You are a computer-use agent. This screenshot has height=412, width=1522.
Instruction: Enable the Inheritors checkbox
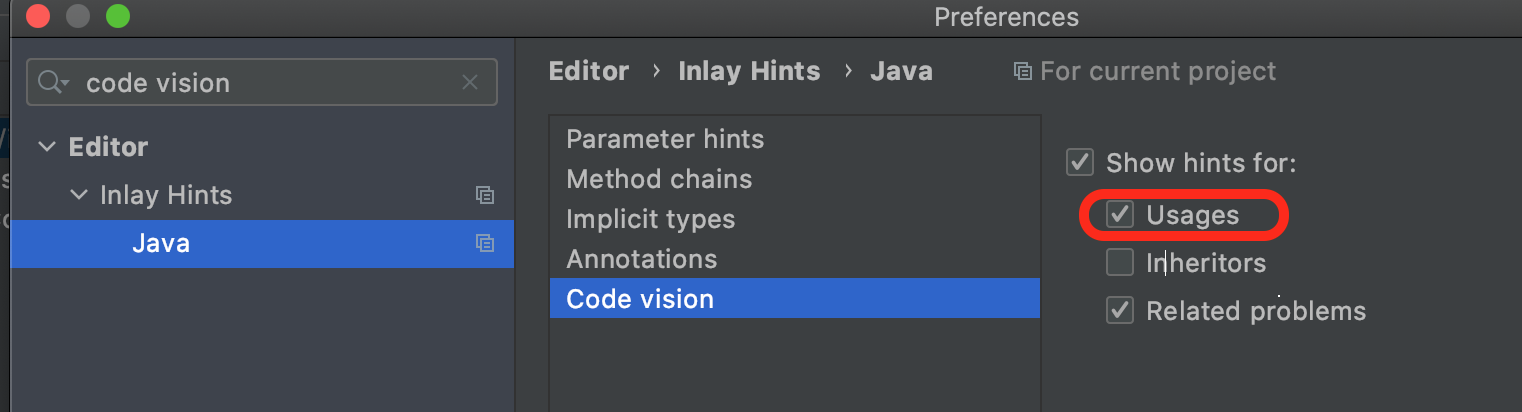(x=1119, y=263)
